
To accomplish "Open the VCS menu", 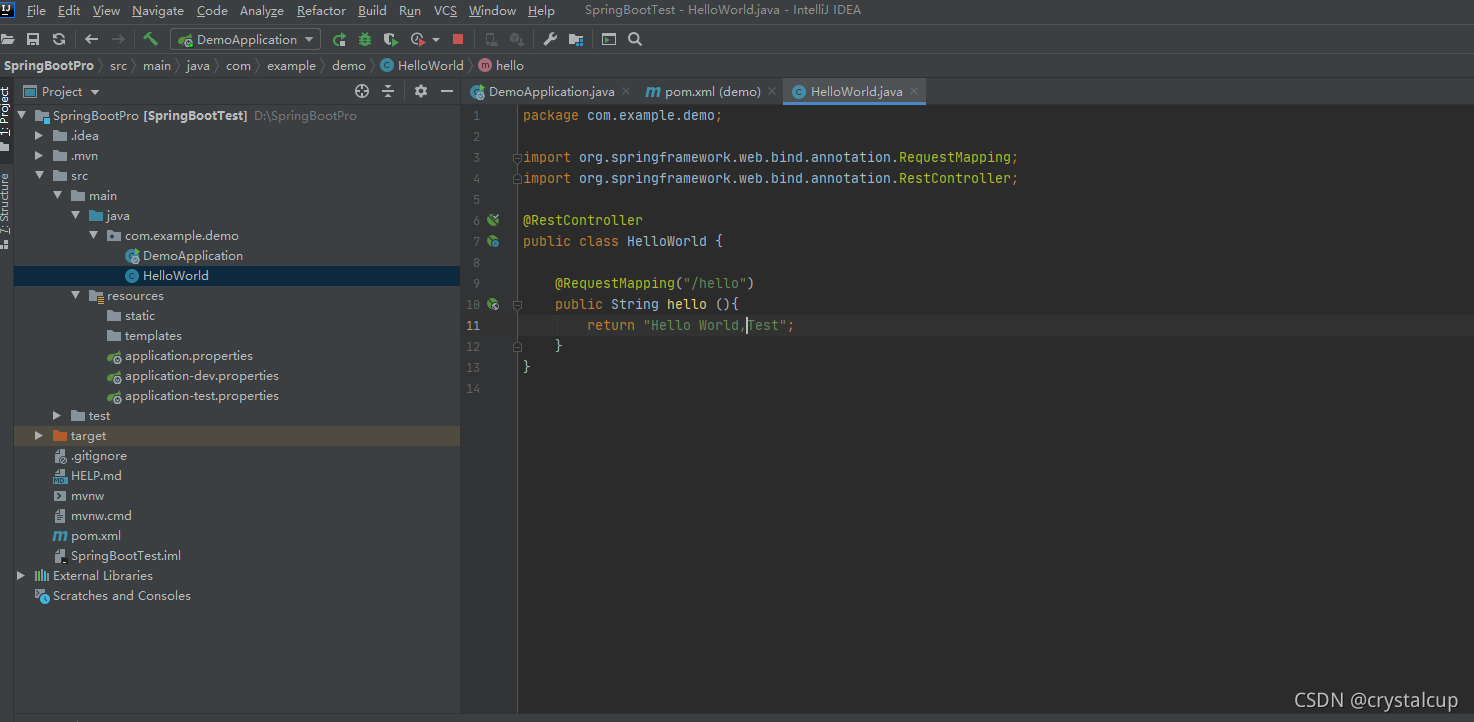I will tap(445, 10).
